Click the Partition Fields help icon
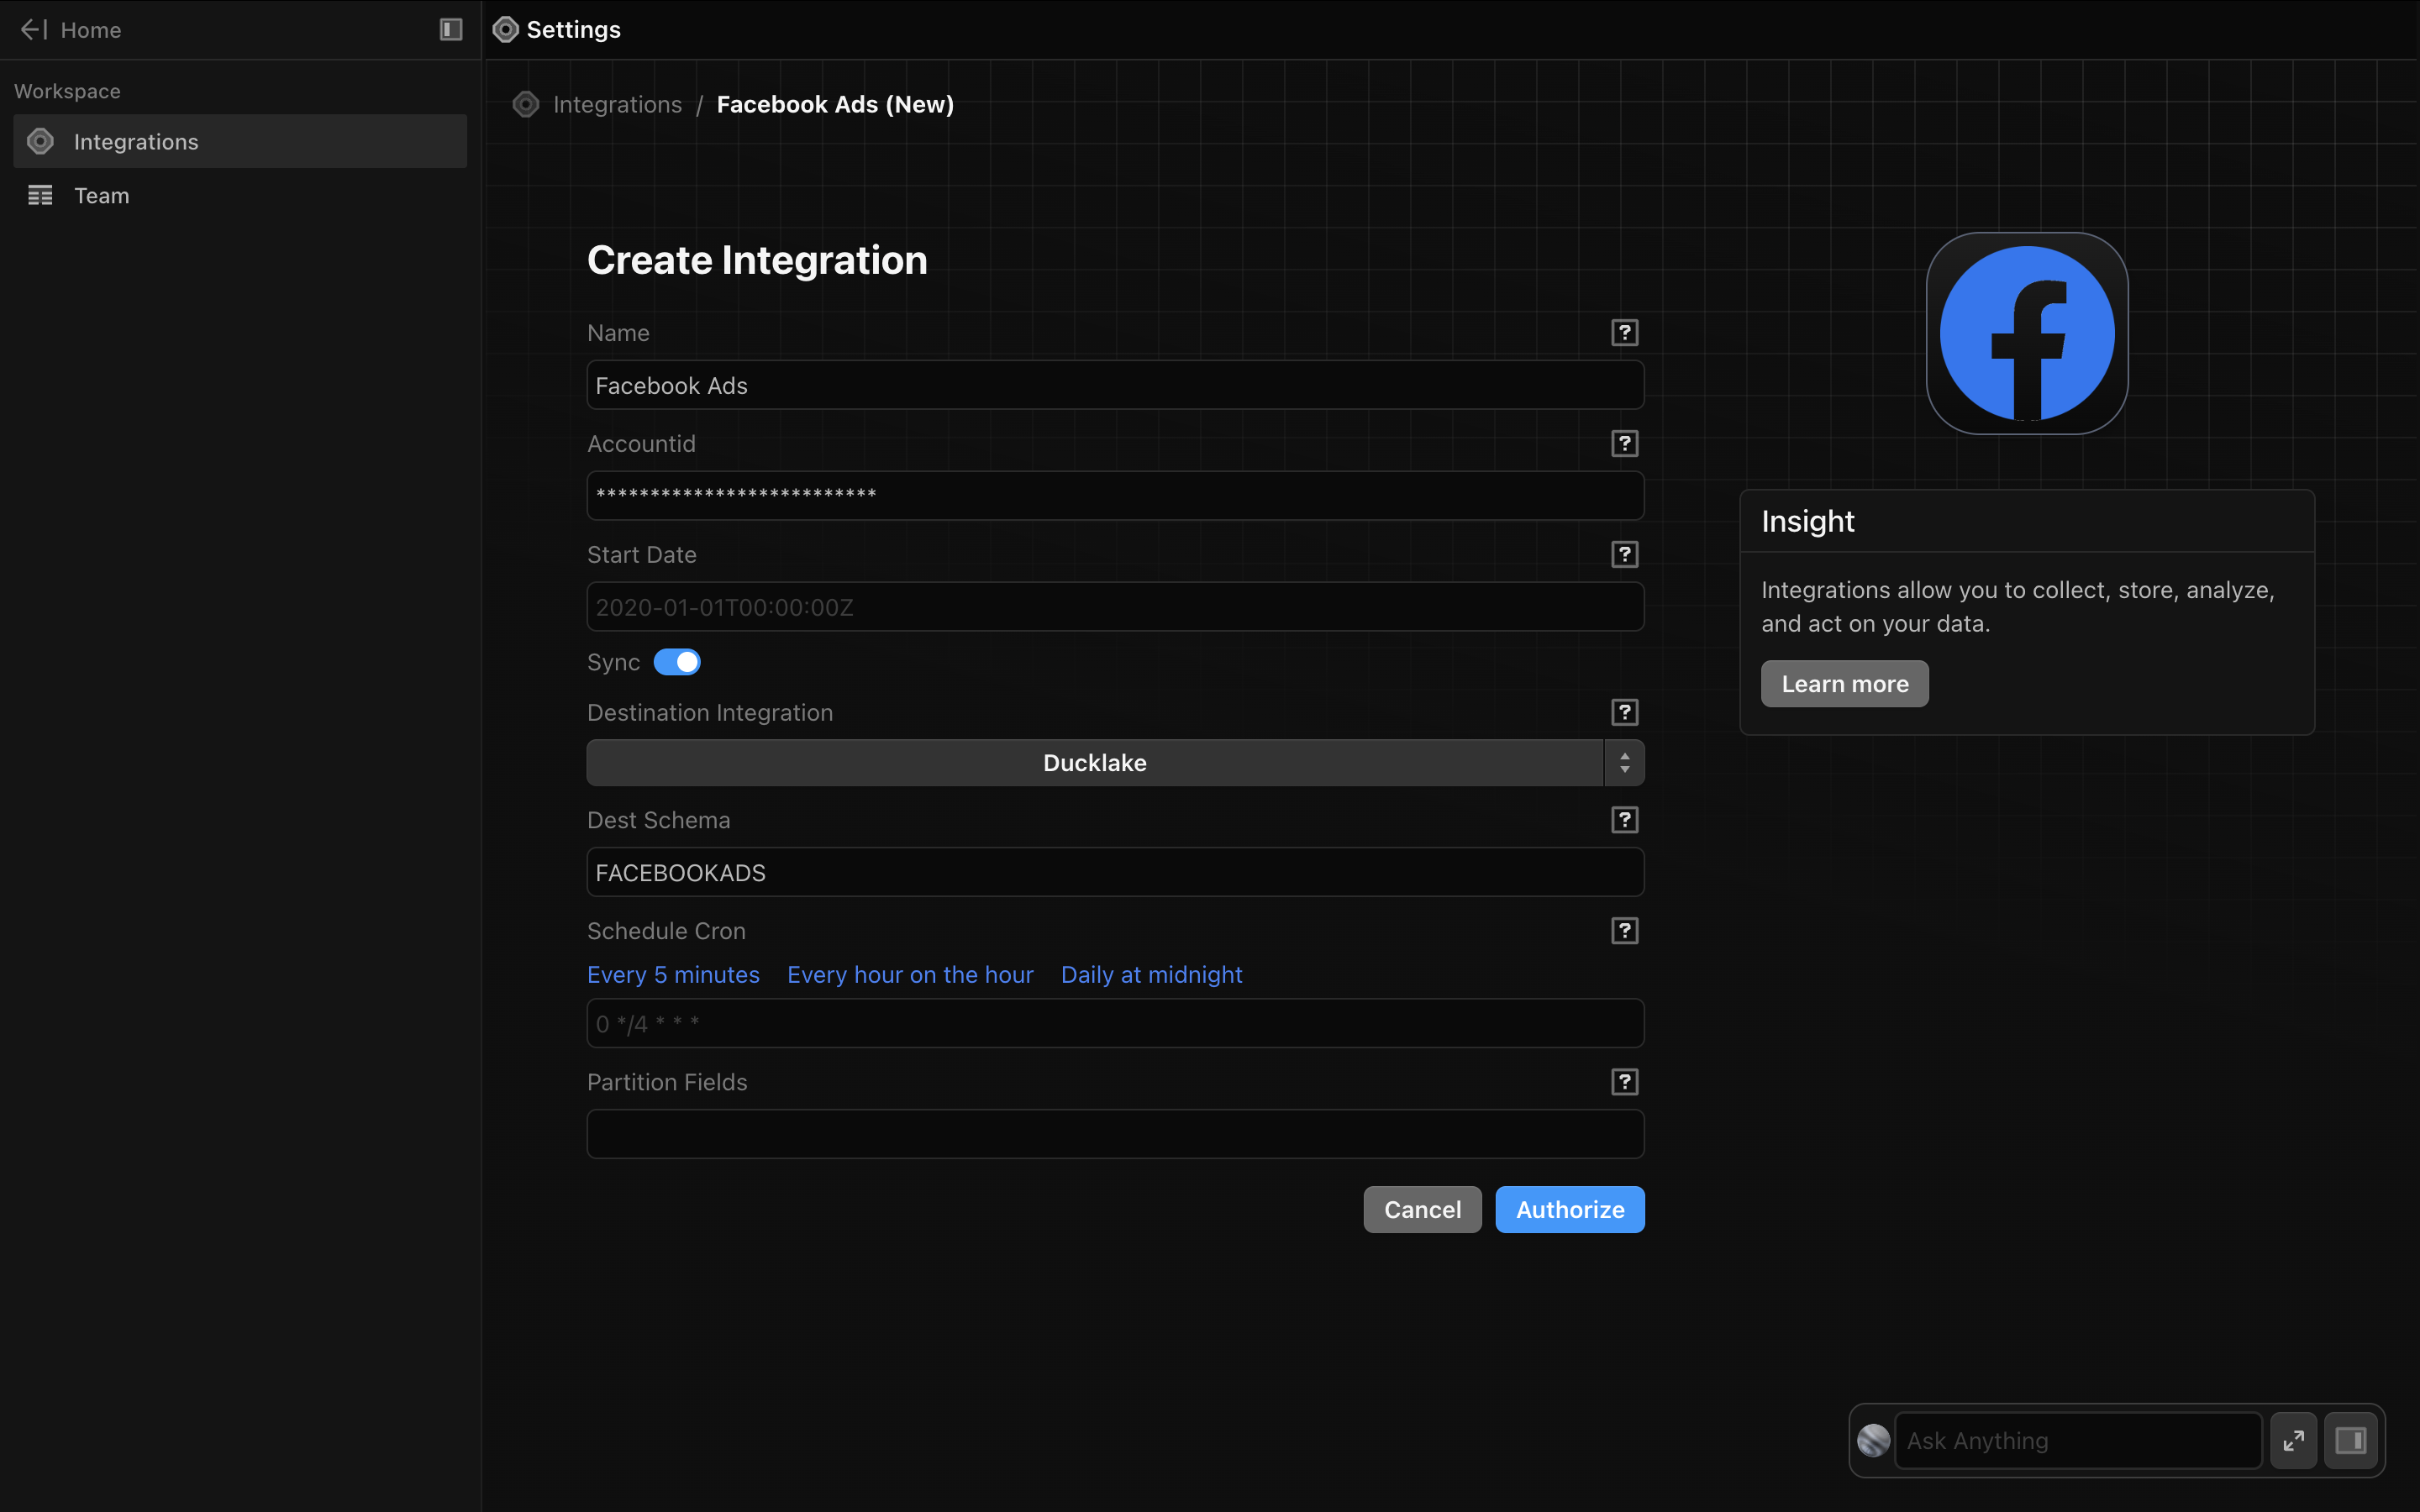 point(1624,1082)
